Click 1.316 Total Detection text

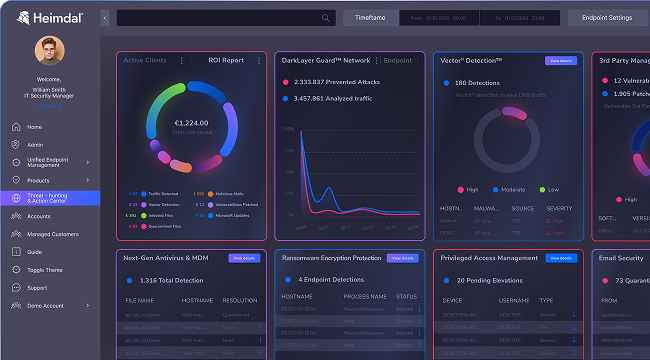[x=172, y=280]
